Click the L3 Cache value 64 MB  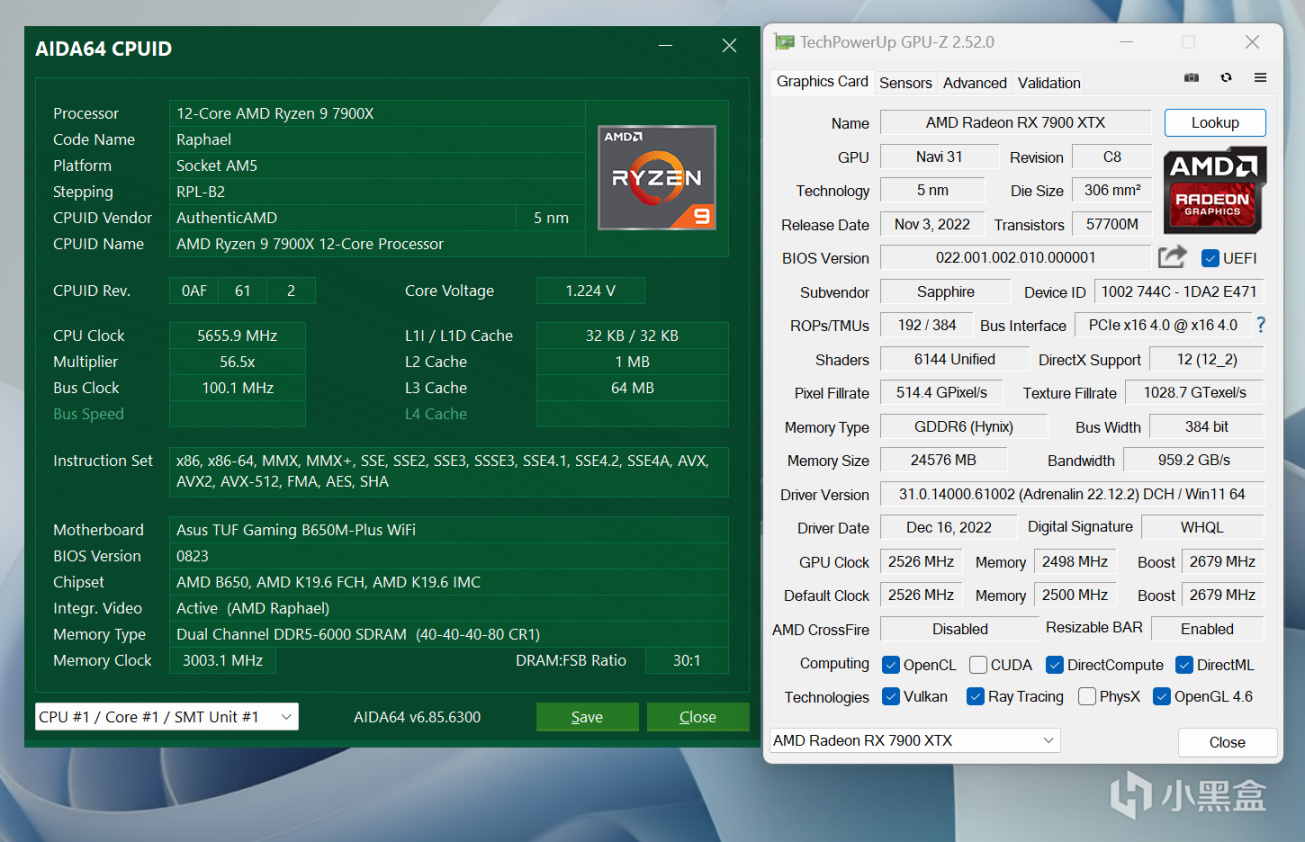(632, 388)
